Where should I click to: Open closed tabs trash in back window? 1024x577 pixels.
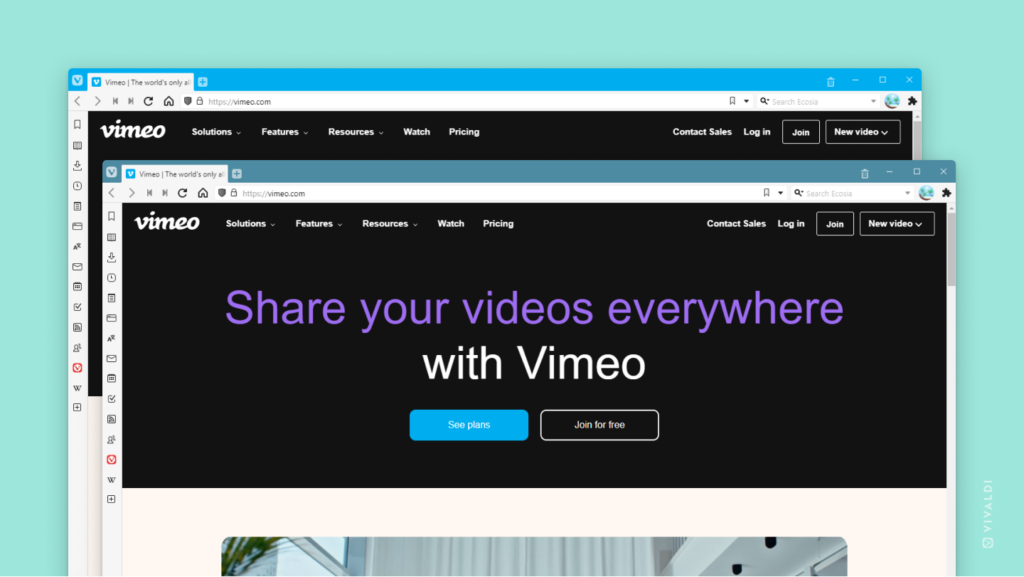tap(831, 82)
